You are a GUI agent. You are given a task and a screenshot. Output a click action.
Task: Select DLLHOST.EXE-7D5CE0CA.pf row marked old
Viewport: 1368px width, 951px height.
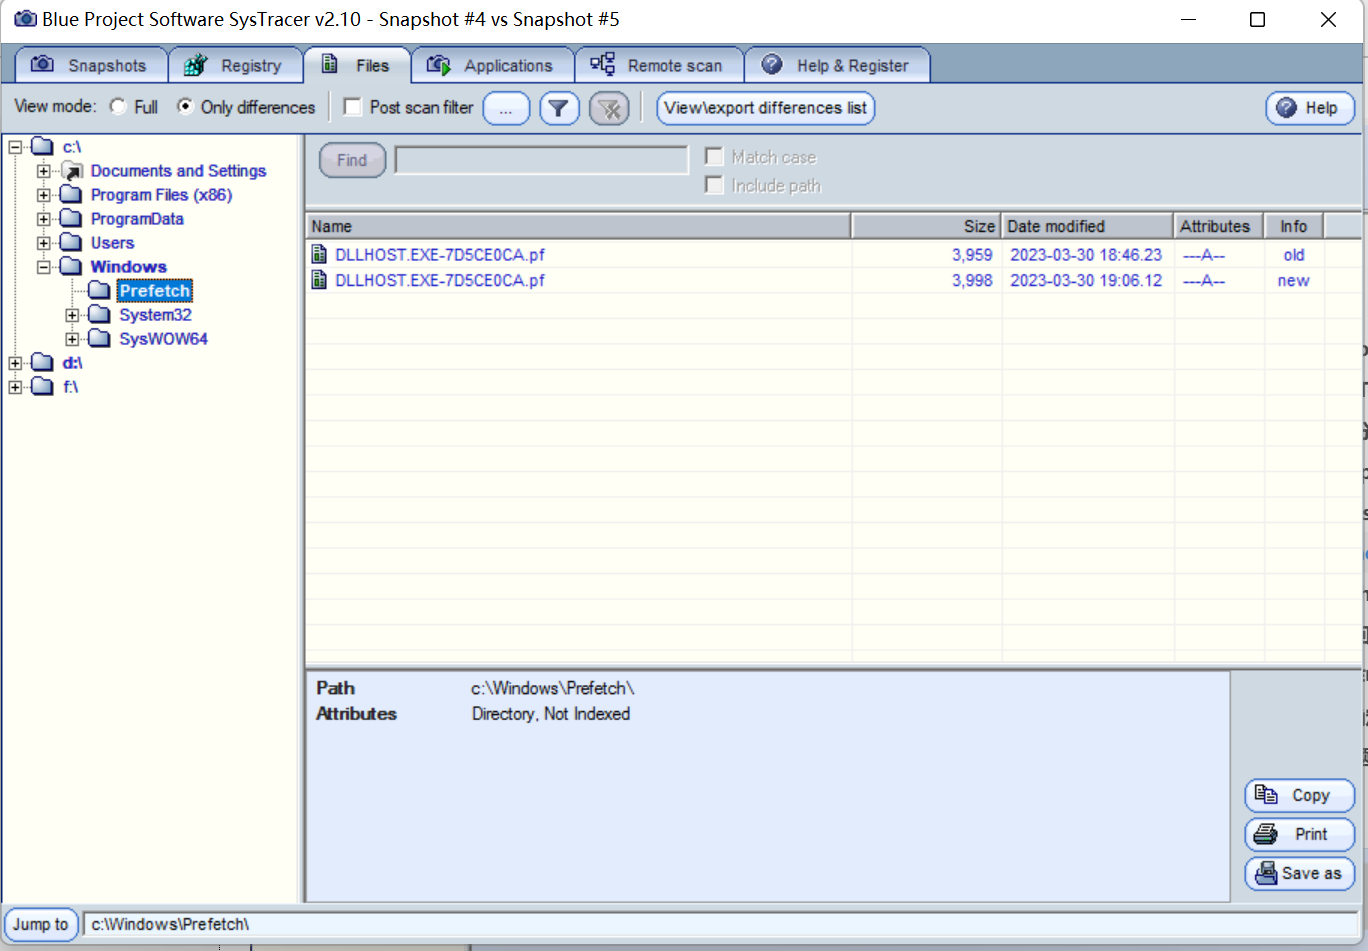pos(833,255)
